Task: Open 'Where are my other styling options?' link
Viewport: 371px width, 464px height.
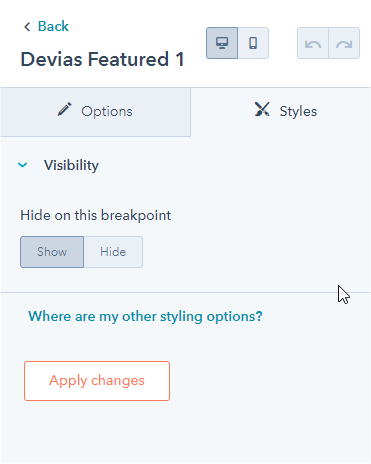Action: [145, 316]
